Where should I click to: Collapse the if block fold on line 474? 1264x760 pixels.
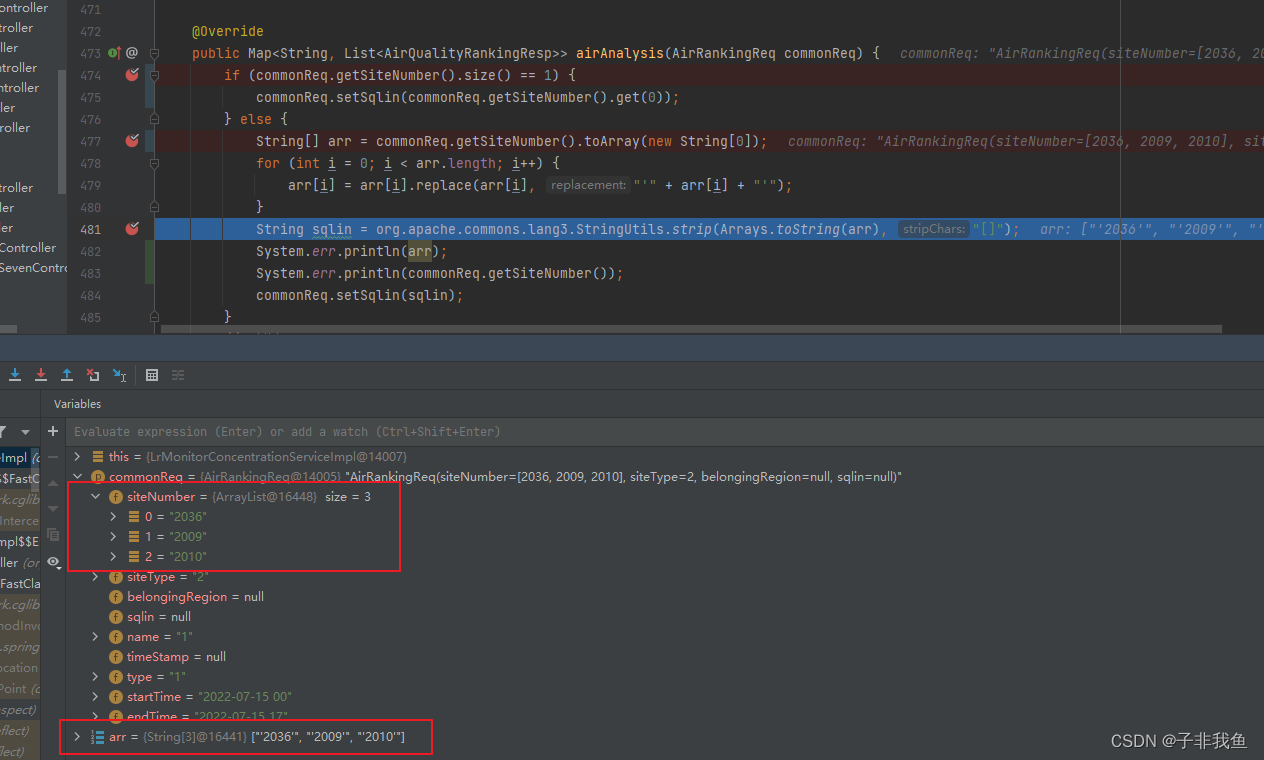pyautogui.click(x=155, y=75)
